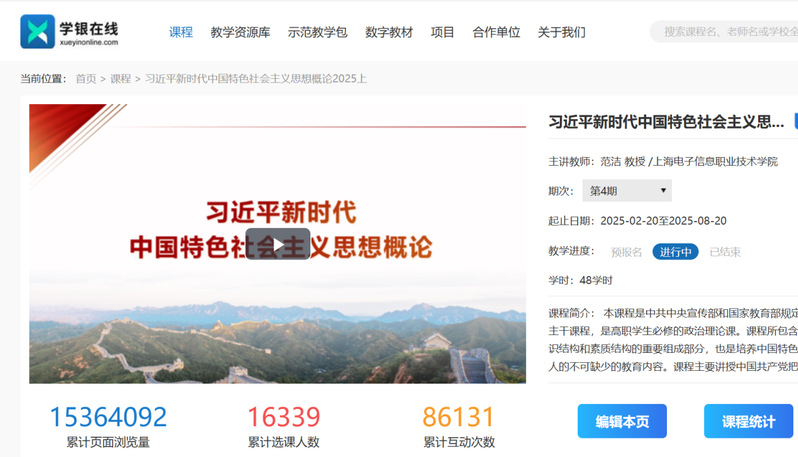Click the 课程 breadcrumb link
Viewport: 798px width, 457px height.
click(x=120, y=78)
